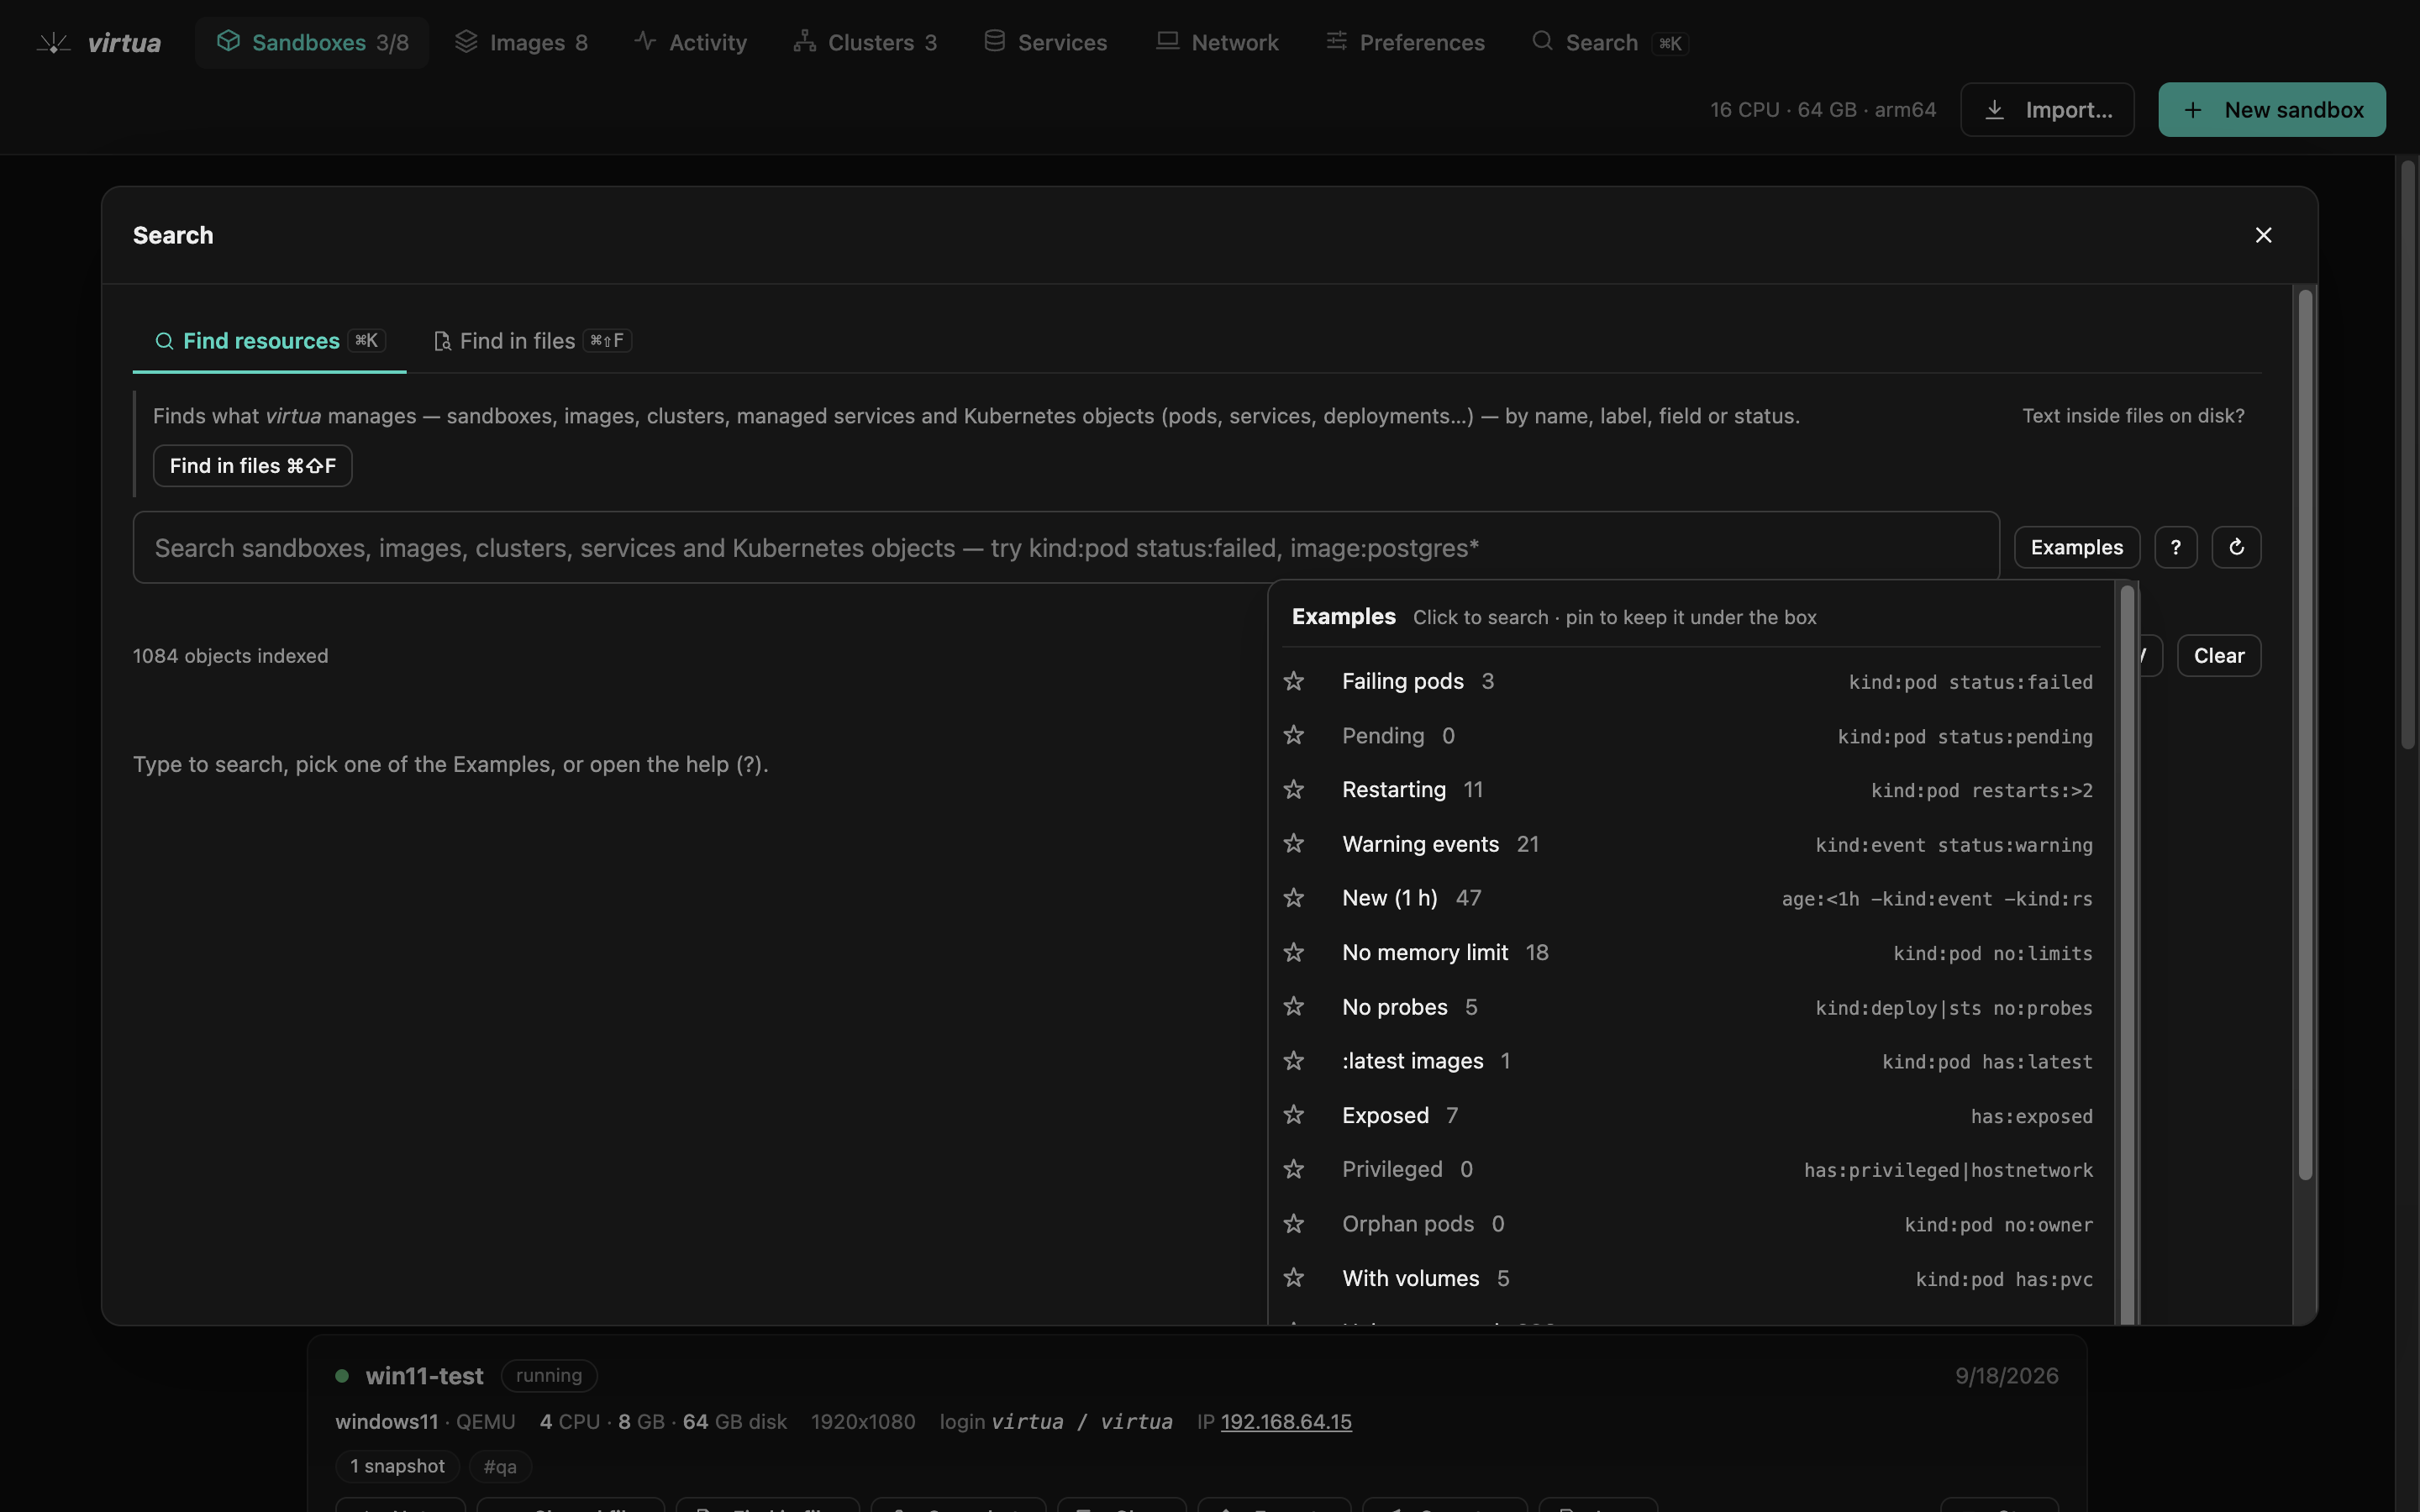Click the win11-test sandbox name
Screen dimensions: 2420x1512
coord(424,1376)
